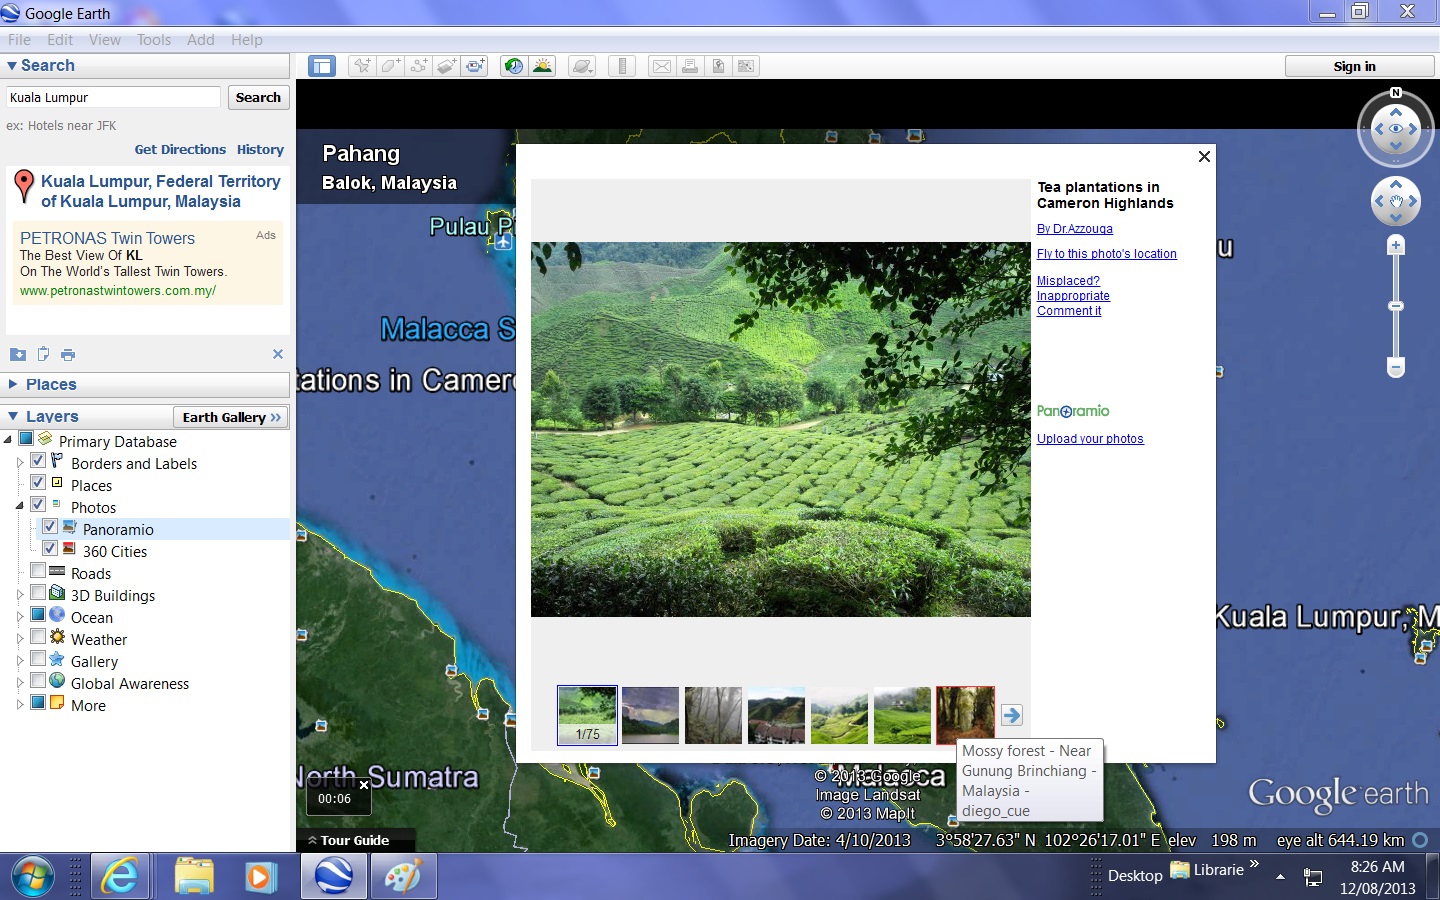Enable the Roads layer checkbox
The image size is (1440, 900).
[x=38, y=571]
